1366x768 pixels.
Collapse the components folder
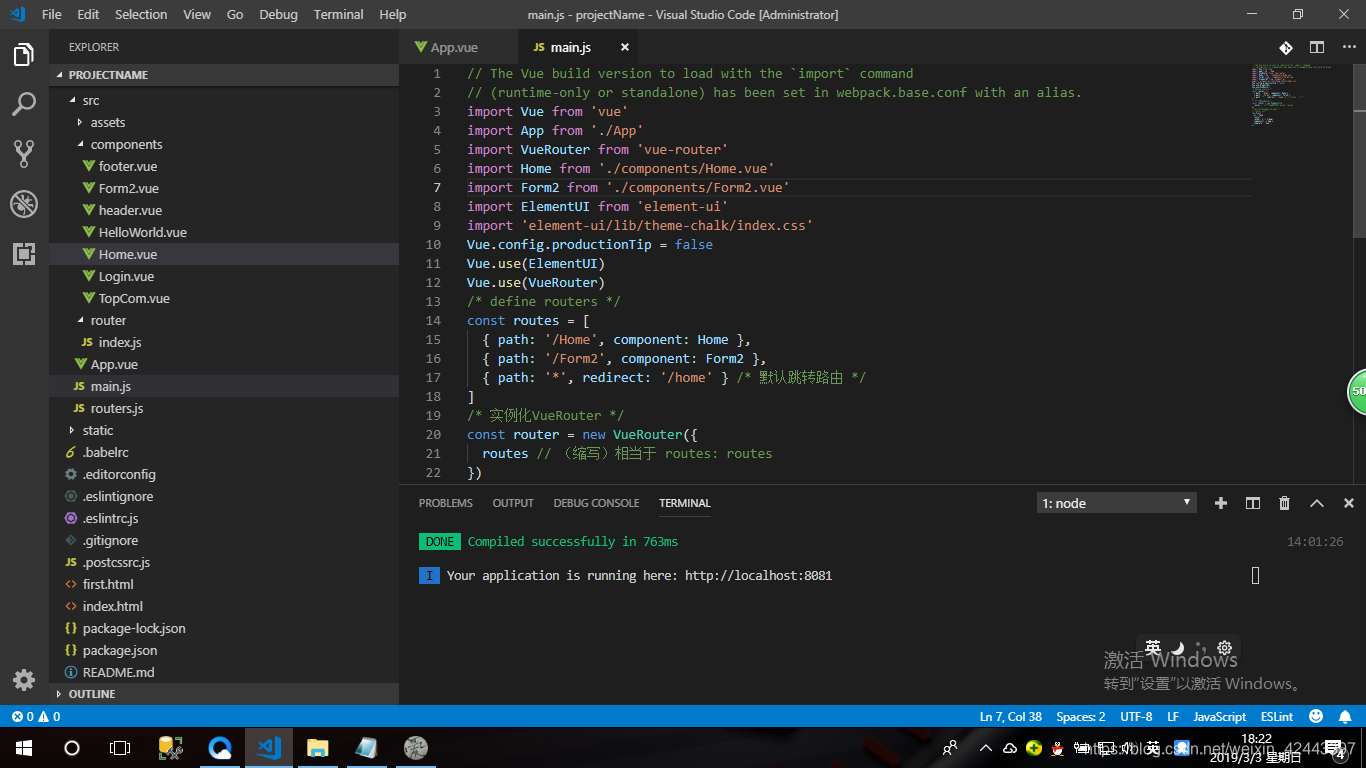pyautogui.click(x=80, y=145)
